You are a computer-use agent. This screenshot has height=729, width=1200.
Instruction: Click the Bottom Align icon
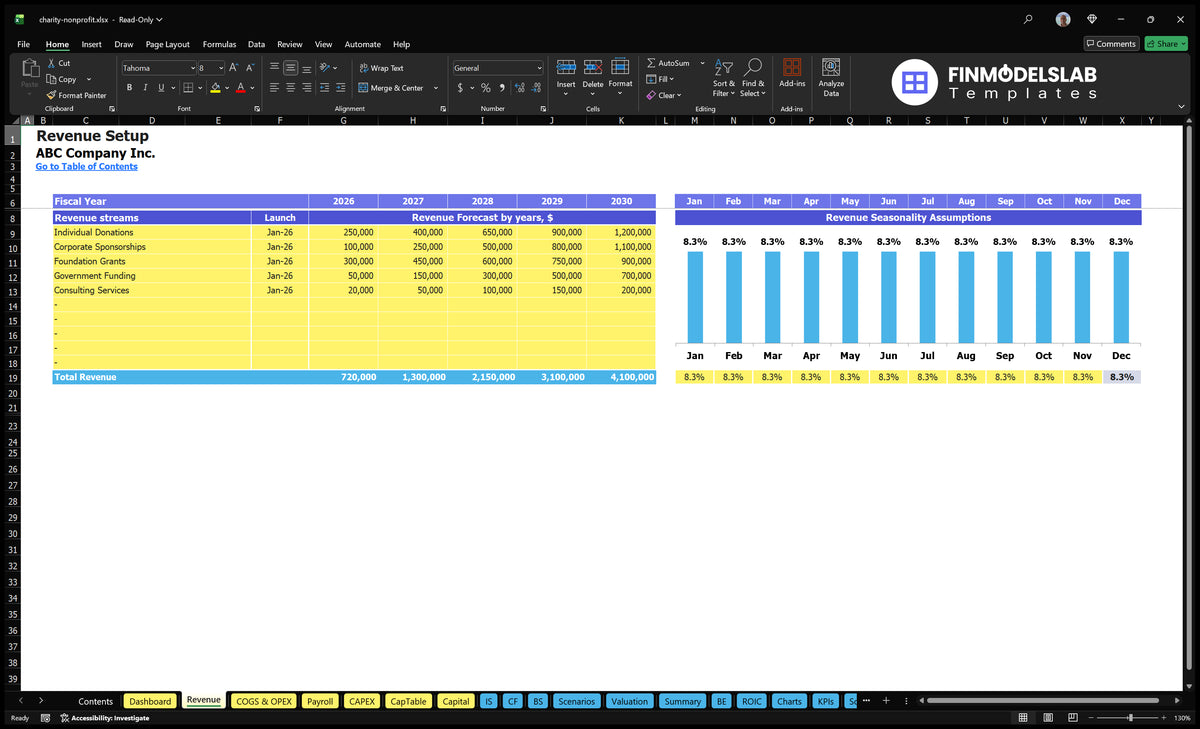[x=307, y=68]
